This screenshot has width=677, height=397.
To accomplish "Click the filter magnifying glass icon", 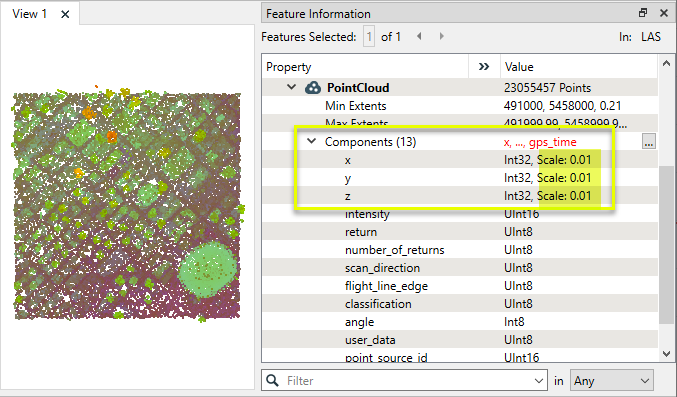I will (x=272, y=380).
